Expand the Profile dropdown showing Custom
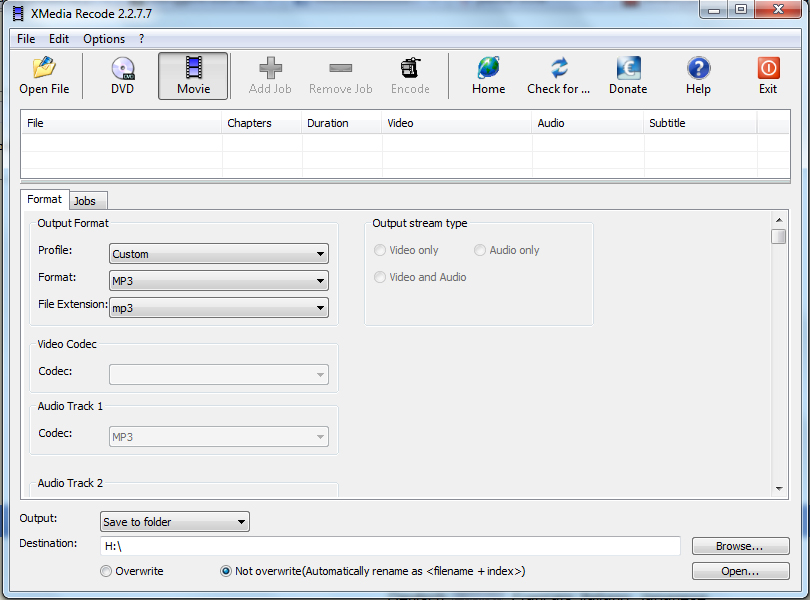 tap(219, 254)
